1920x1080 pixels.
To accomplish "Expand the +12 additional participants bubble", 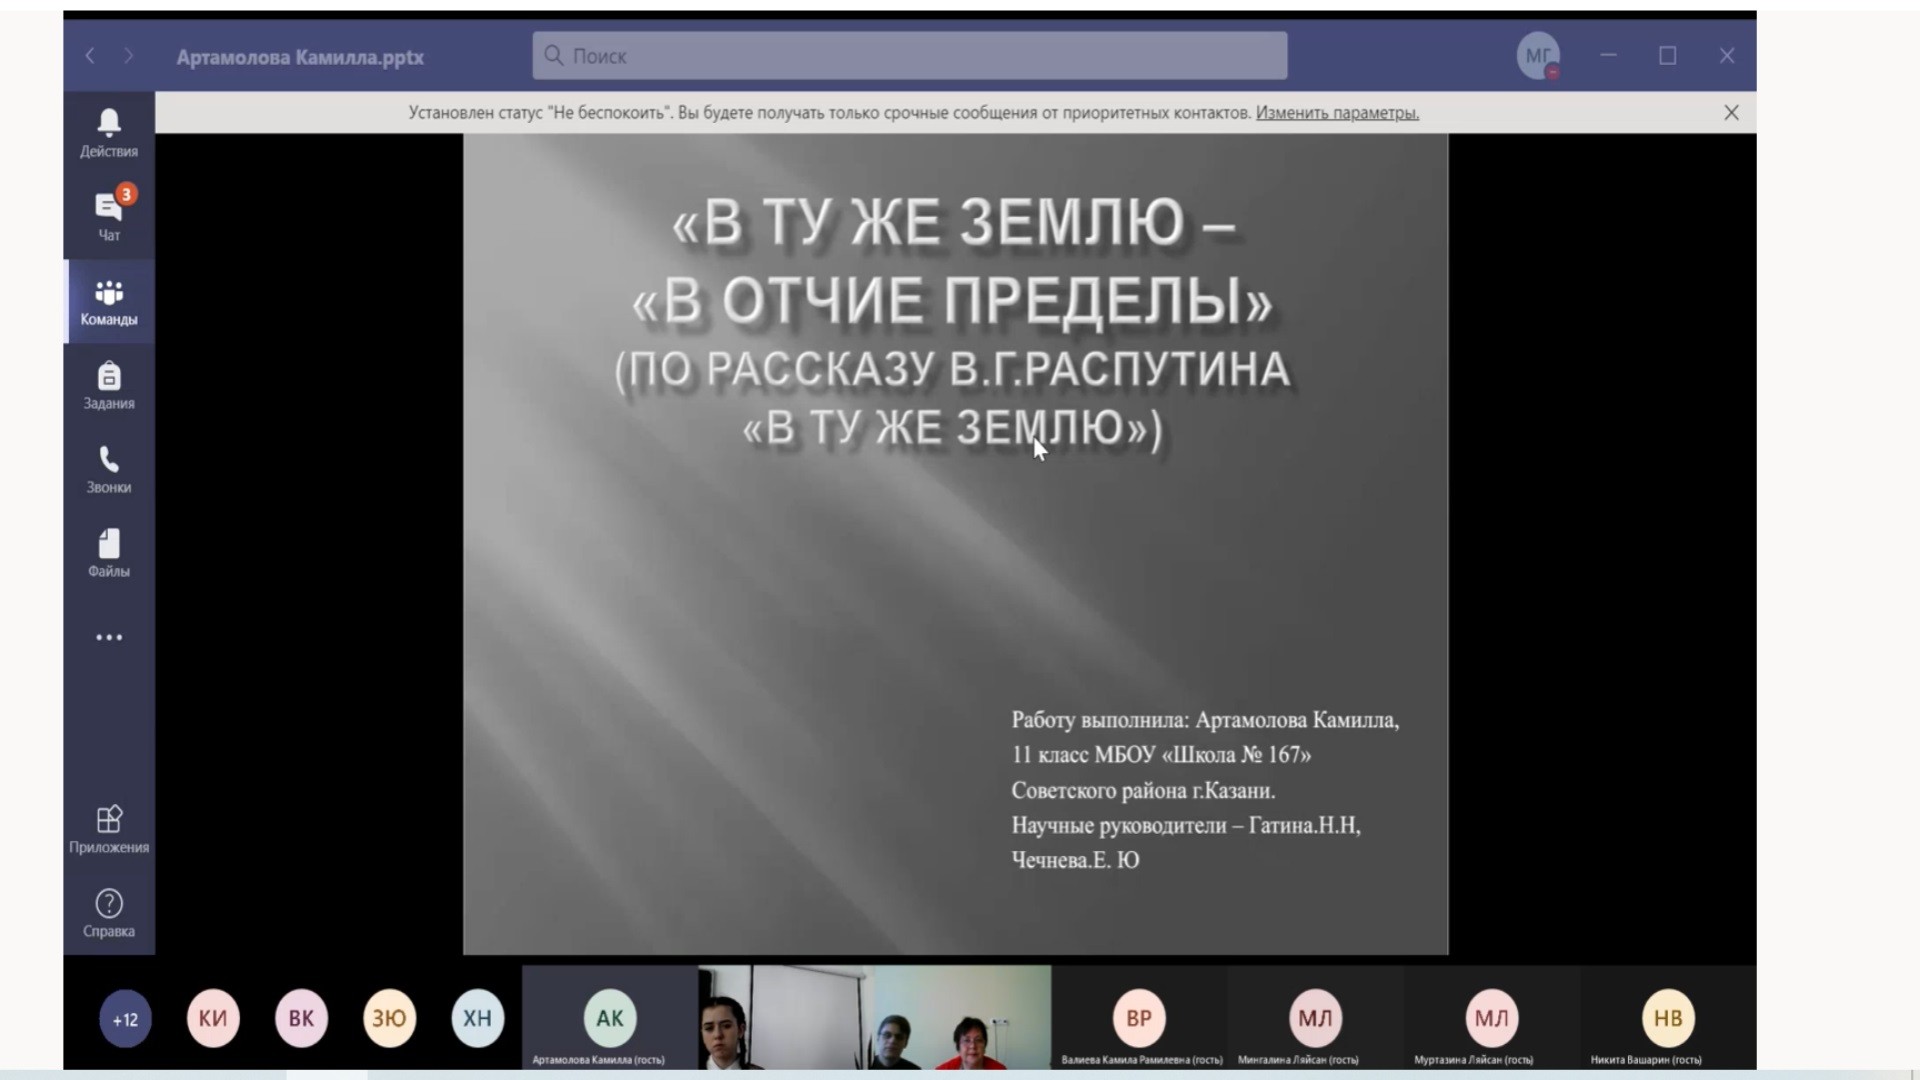I will tap(125, 1020).
